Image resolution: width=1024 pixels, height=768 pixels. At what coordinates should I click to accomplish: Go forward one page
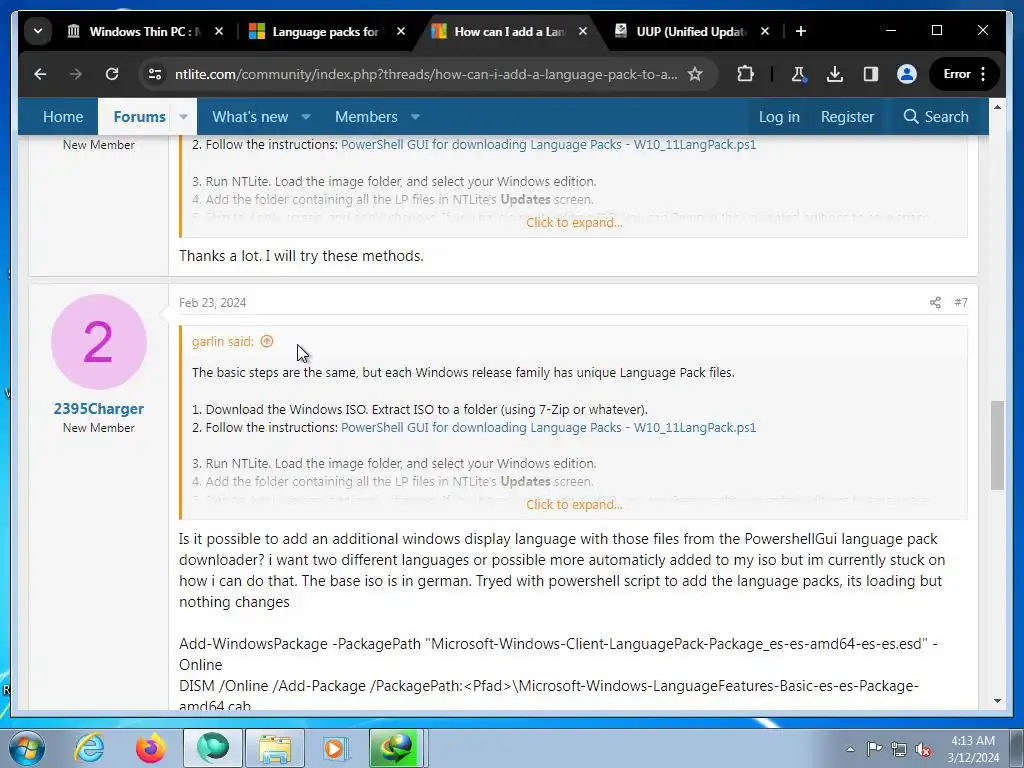point(76,74)
